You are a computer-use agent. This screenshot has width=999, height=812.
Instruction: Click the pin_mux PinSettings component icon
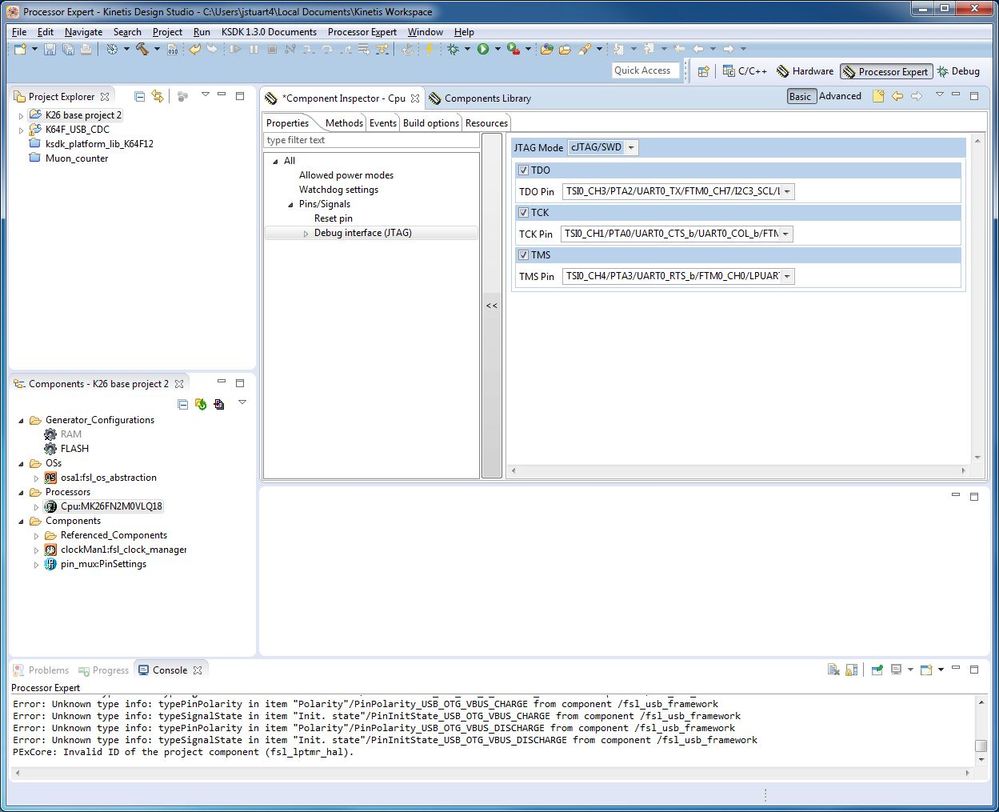pyautogui.click(x=50, y=564)
